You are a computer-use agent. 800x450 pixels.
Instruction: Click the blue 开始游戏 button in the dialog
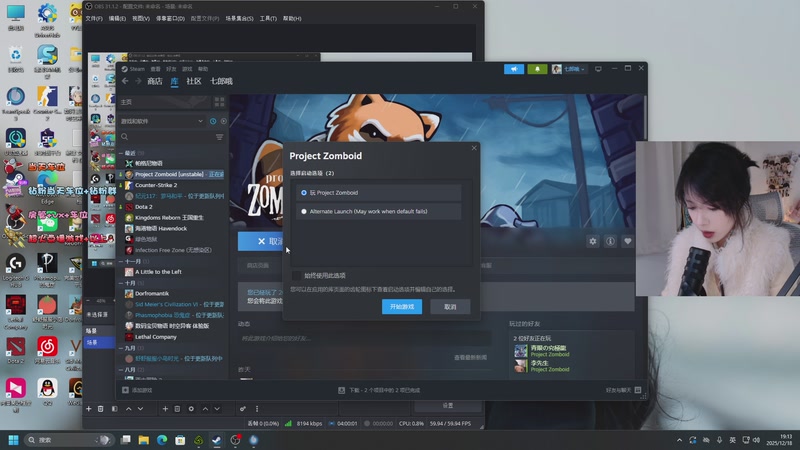tap(402, 307)
